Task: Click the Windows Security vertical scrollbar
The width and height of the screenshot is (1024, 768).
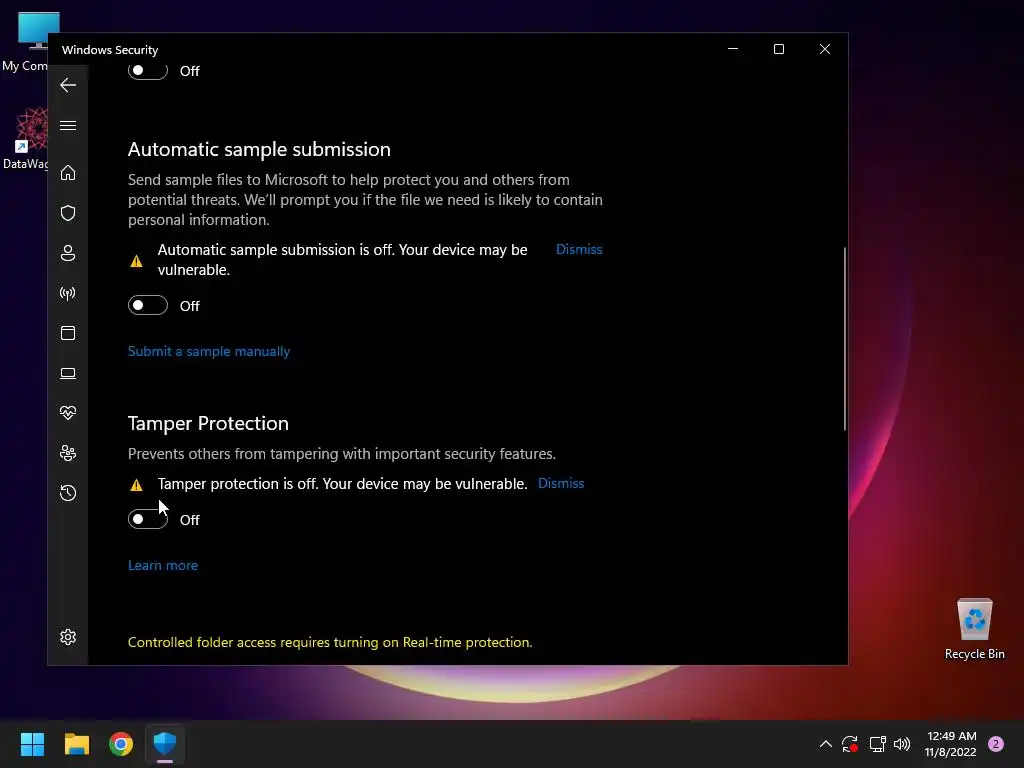Action: (844, 338)
